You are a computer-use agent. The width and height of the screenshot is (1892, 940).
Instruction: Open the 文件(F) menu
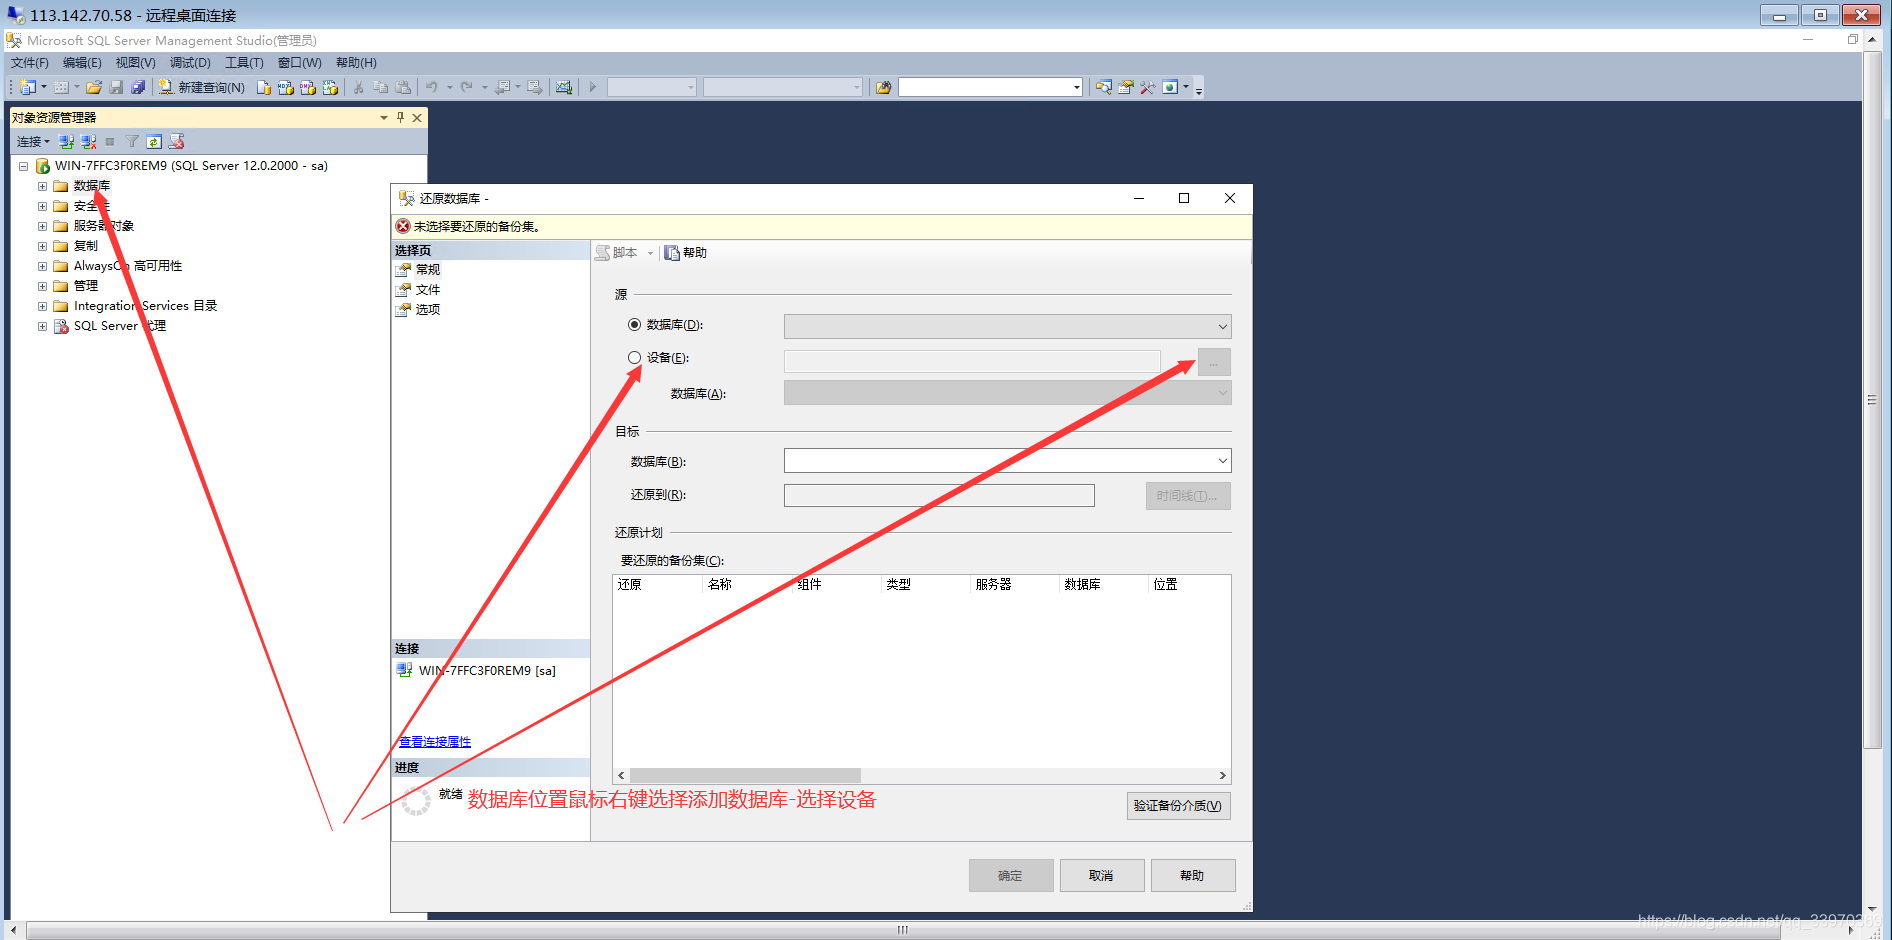tap(30, 62)
